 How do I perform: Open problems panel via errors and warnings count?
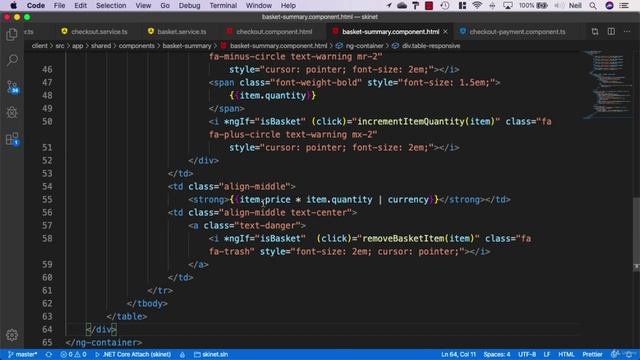click(x=73, y=354)
